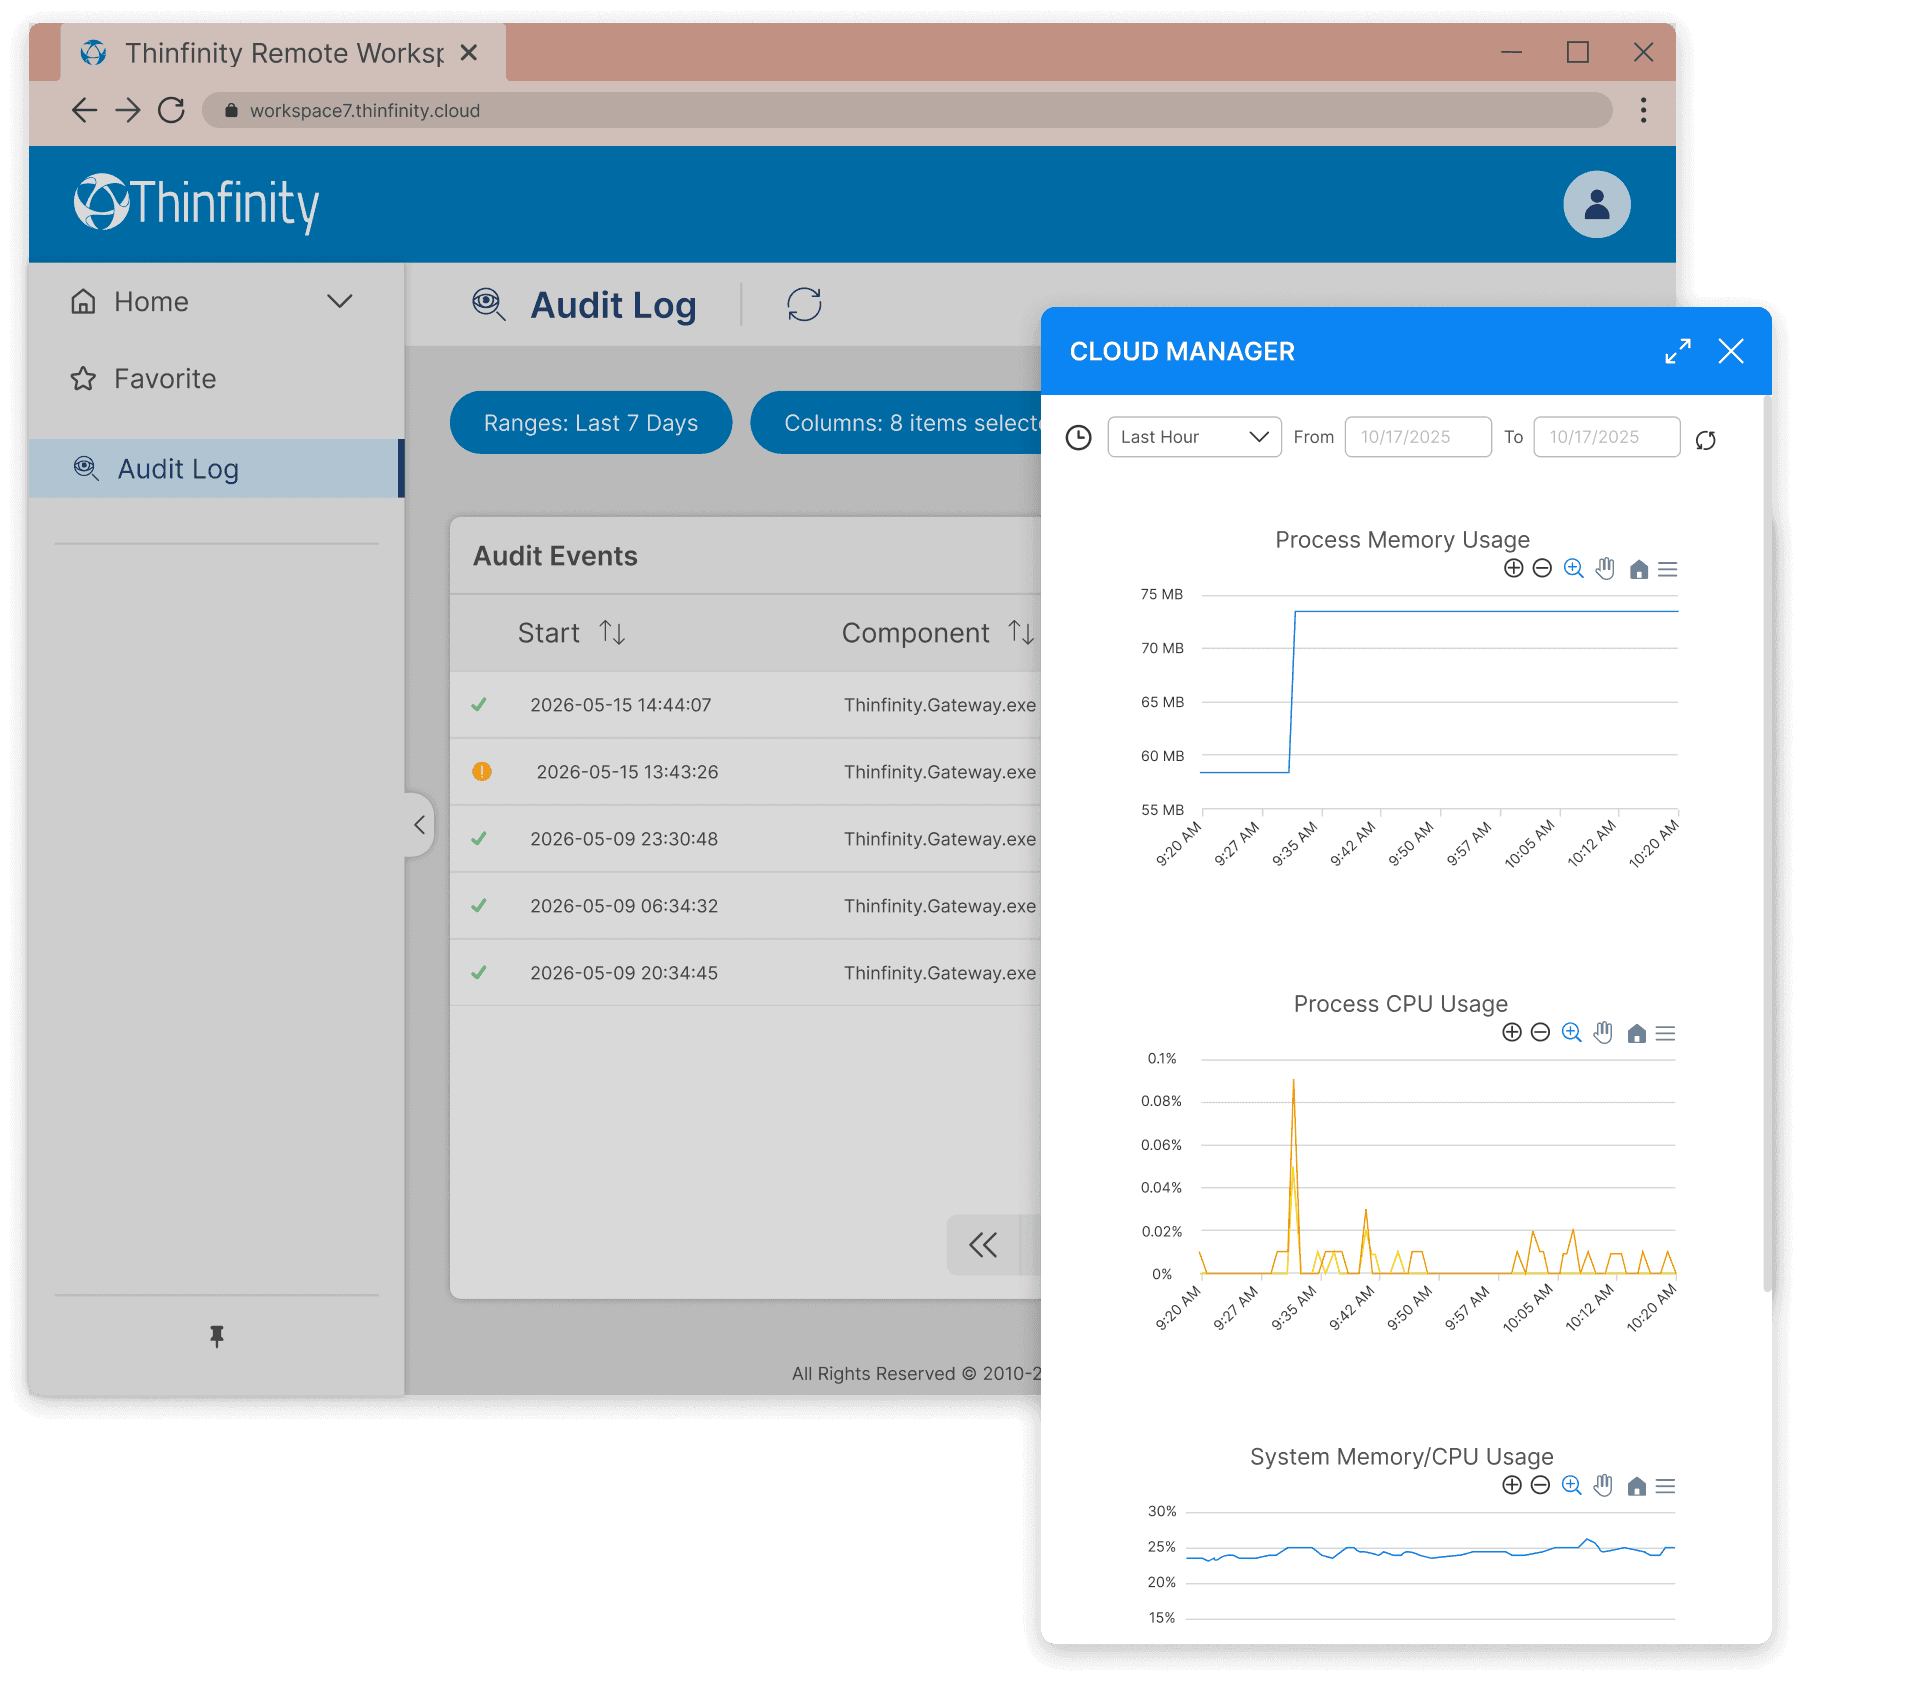Image resolution: width=1917 pixels, height=1681 pixels.
Task: Zoom out on Process Memory Usage chart
Action: click(1542, 569)
